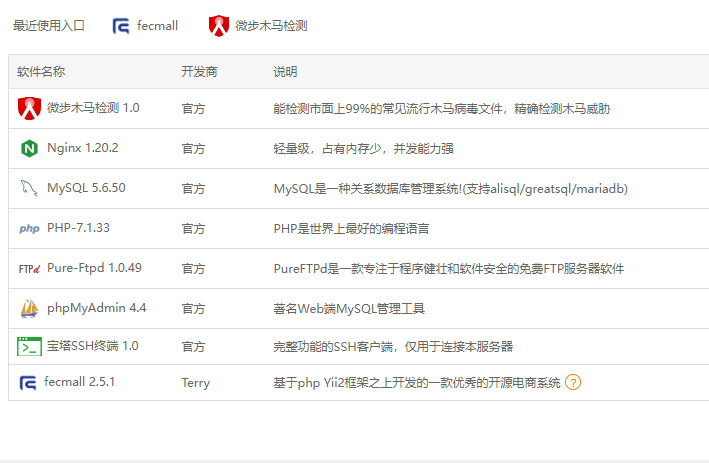Open 宝塔SSH终端 1.0 software entry
The height and width of the screenshot is (463, 709).
tap(93, 346)
